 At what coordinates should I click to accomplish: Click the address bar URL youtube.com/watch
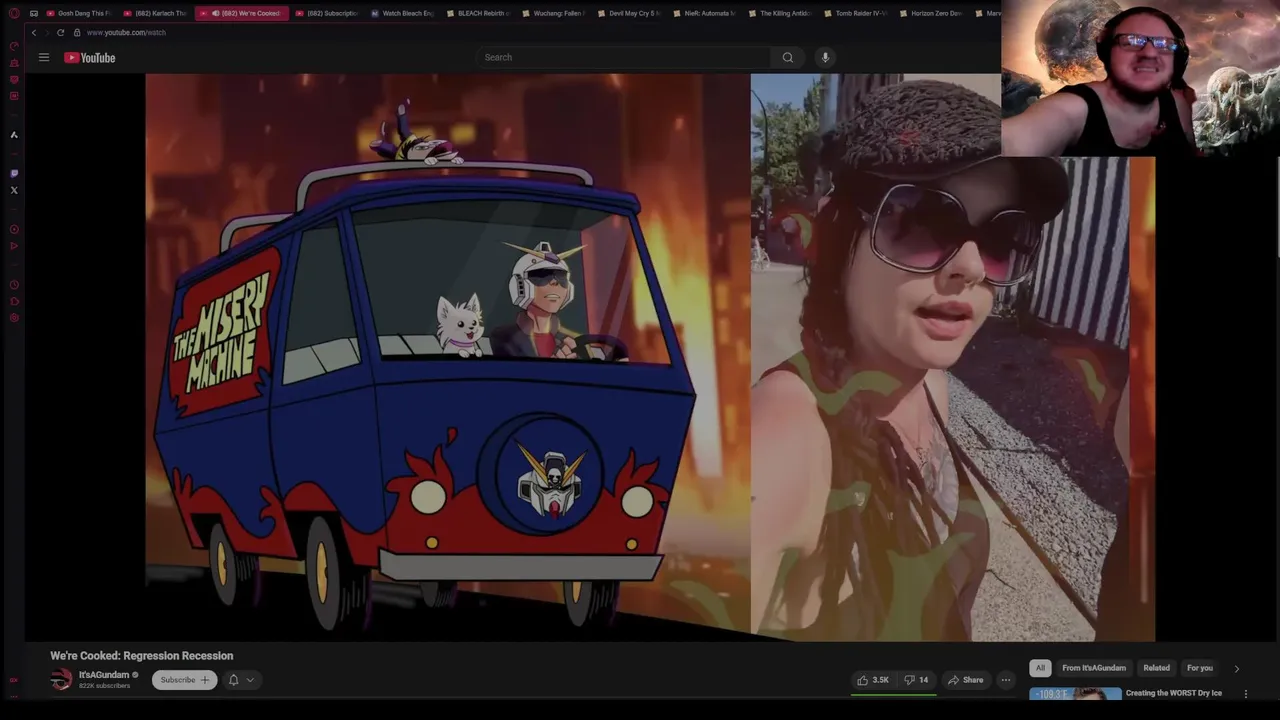click(x=126, y=32)
